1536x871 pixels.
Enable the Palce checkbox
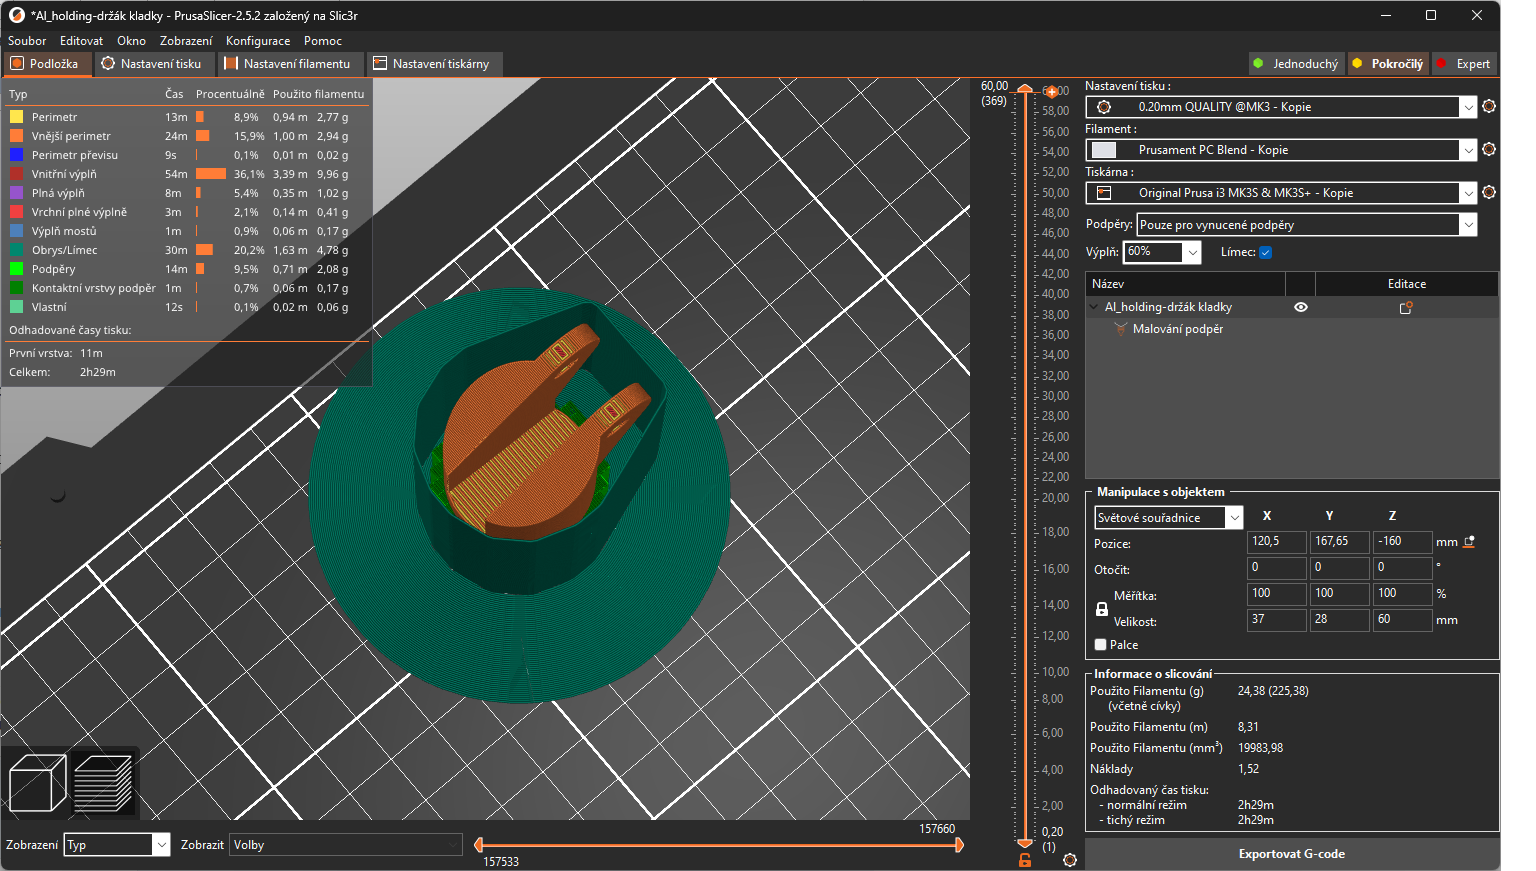(x=1101, y=645)
